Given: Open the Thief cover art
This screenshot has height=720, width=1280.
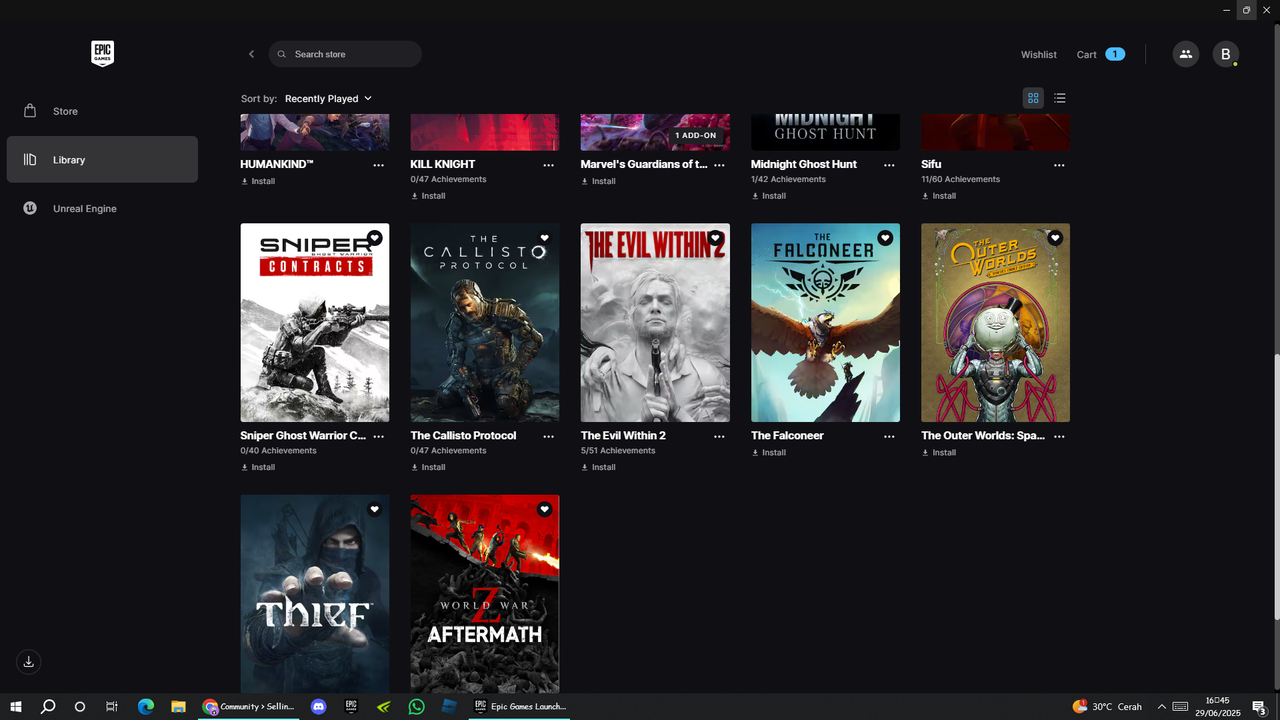Looking at the screenshot, I should tap(315, 594).
